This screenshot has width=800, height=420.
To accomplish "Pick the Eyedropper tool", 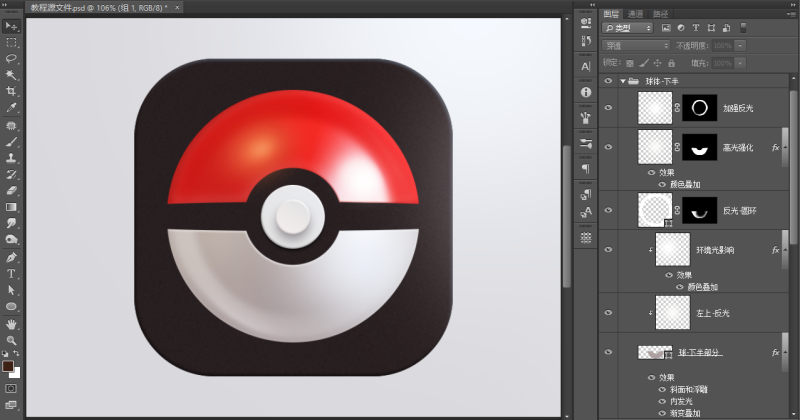I will (11, 107).
